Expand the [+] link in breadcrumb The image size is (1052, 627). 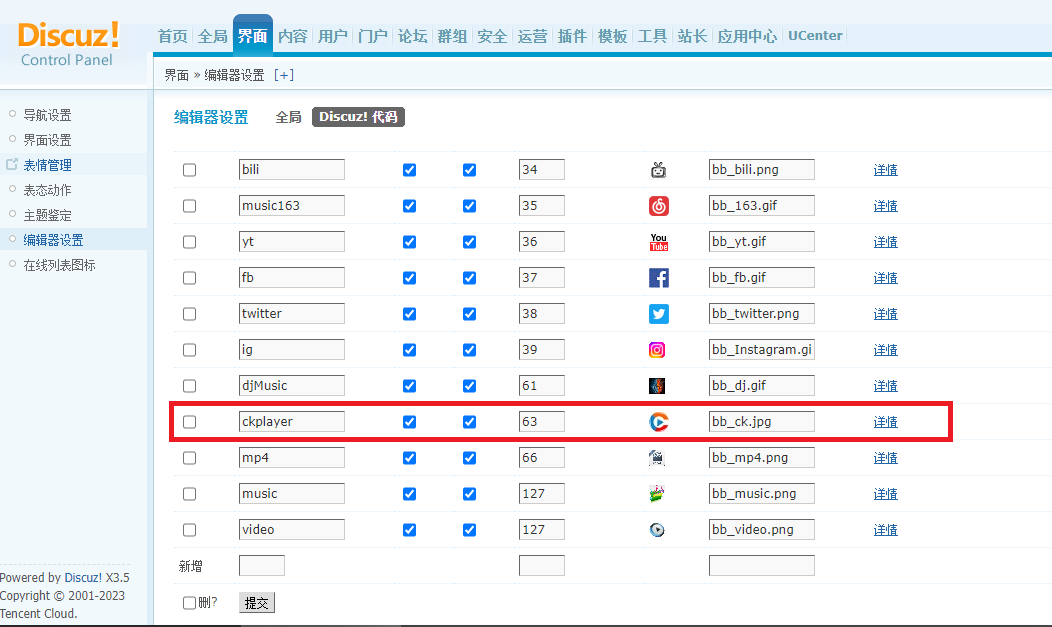click(284, 75)
